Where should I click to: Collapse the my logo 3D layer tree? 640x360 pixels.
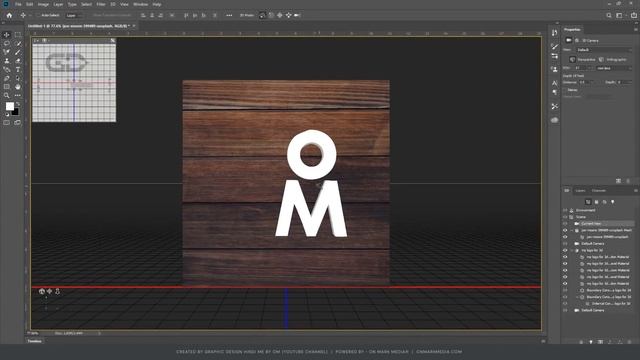tap(572, 250)
